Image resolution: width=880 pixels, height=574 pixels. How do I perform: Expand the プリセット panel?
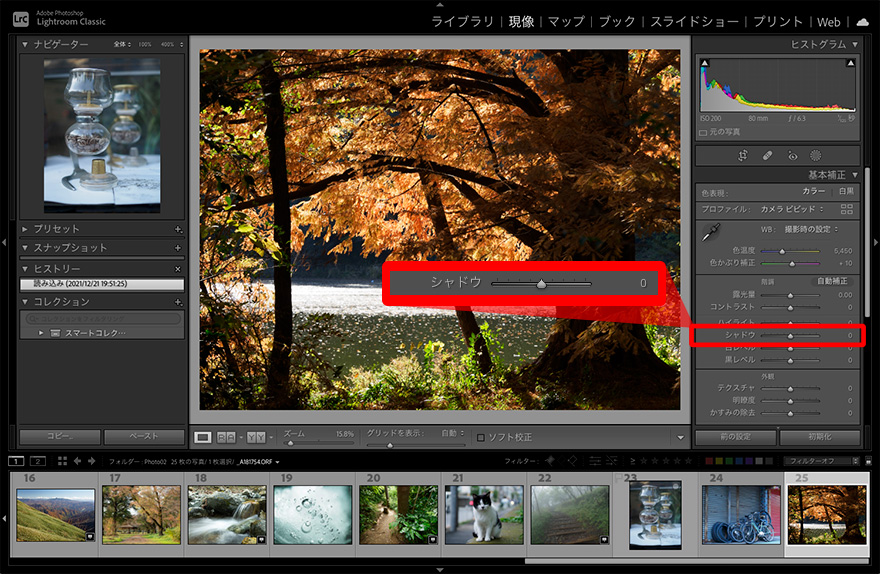(x=26, y=229)
